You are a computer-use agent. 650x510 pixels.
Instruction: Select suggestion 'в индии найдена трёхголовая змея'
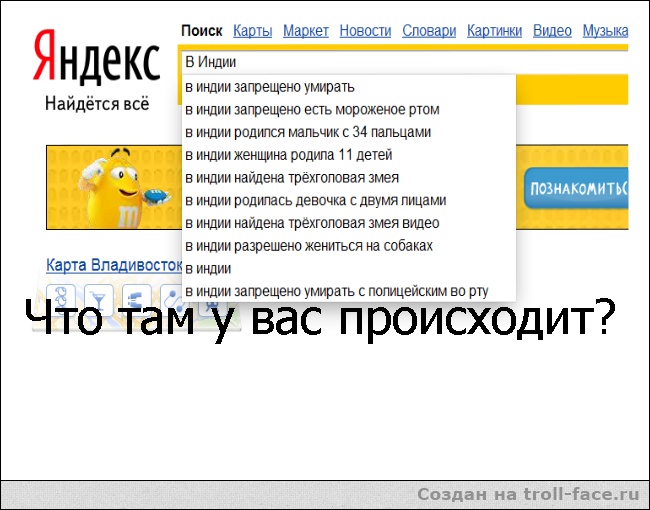coord(349,178)
